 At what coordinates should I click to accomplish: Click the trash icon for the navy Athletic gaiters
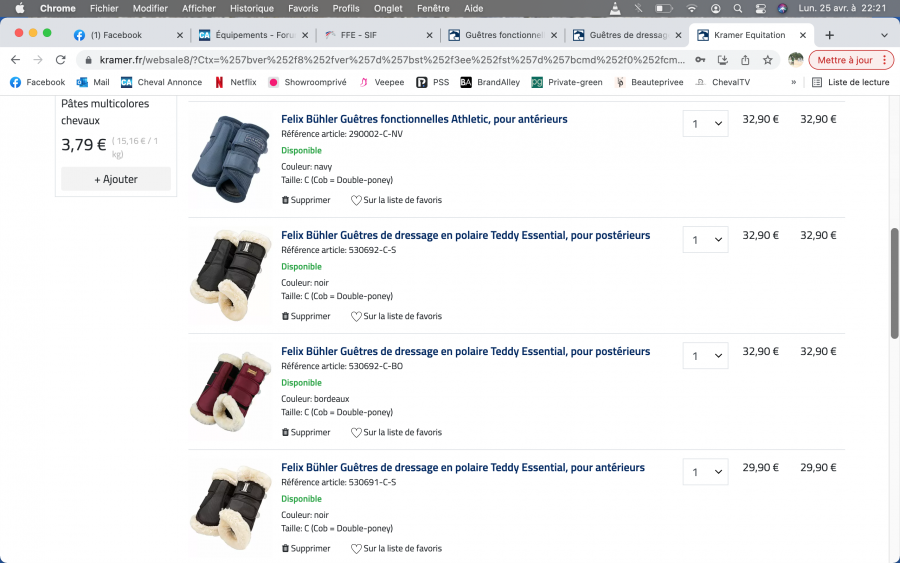tap(285, 200)
